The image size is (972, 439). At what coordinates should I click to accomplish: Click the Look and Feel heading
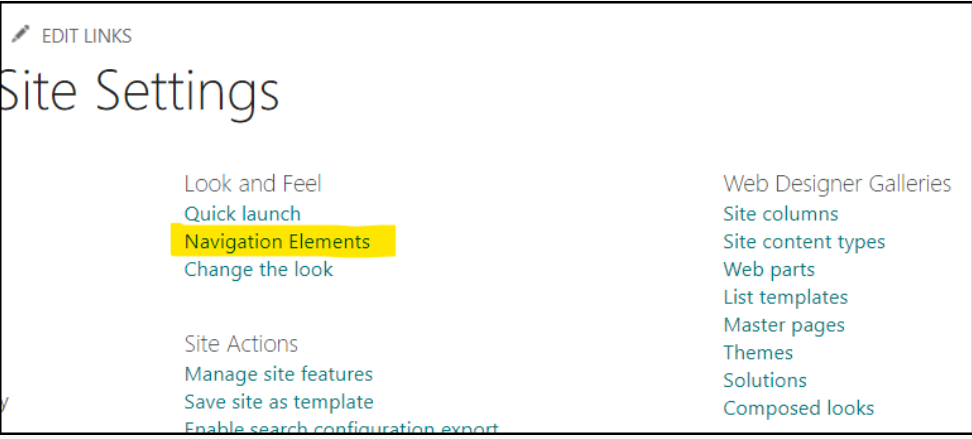pyautogui.click(x=253, y=184)
